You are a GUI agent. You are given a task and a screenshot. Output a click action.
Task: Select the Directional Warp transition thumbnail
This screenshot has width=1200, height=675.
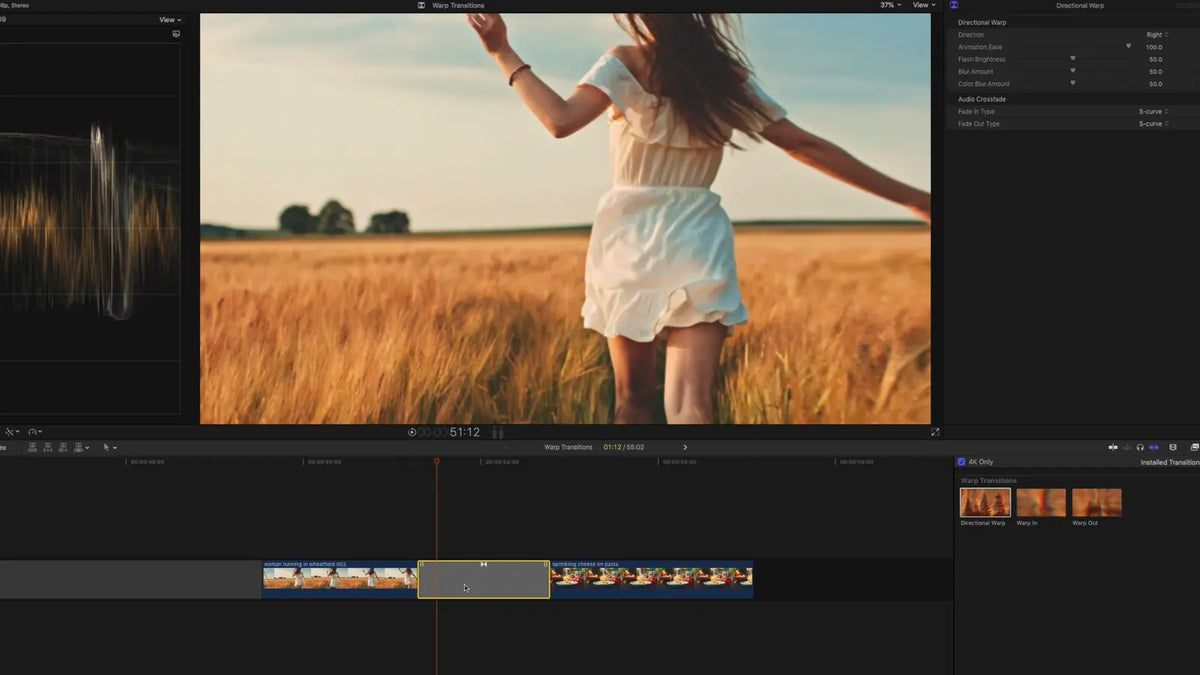coord(985,502)
